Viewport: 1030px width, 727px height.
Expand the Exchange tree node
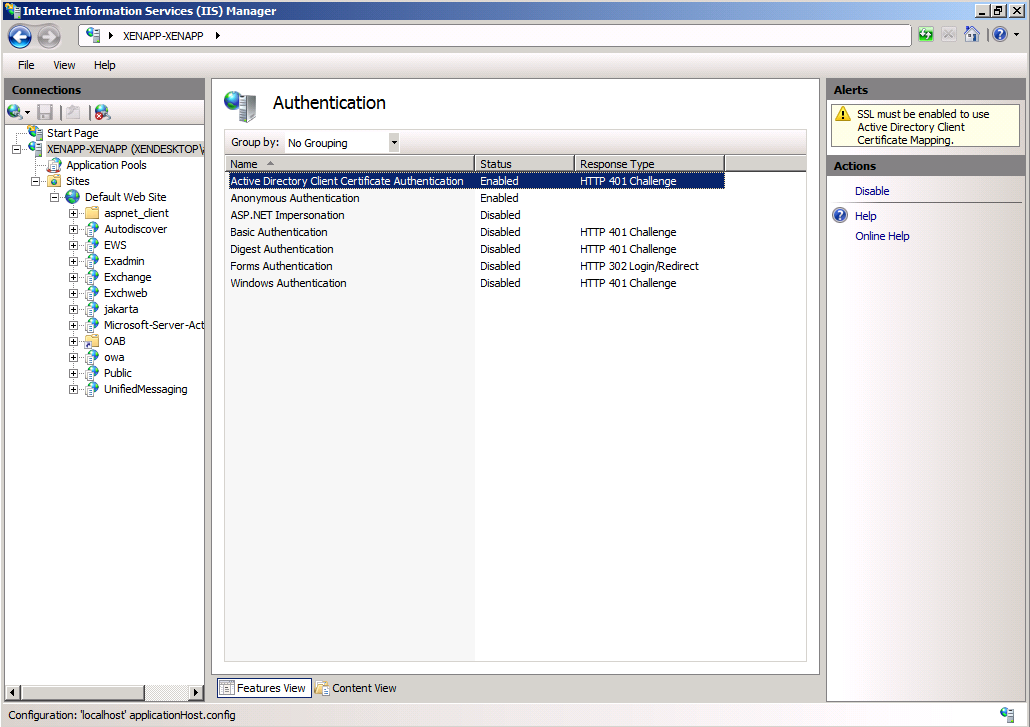click(x=74, y=277)
